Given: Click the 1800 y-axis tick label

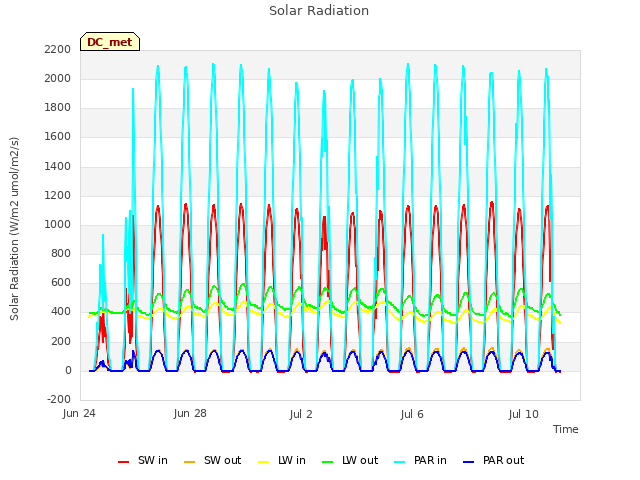Looking at the screenshot, I should [58, 107].
